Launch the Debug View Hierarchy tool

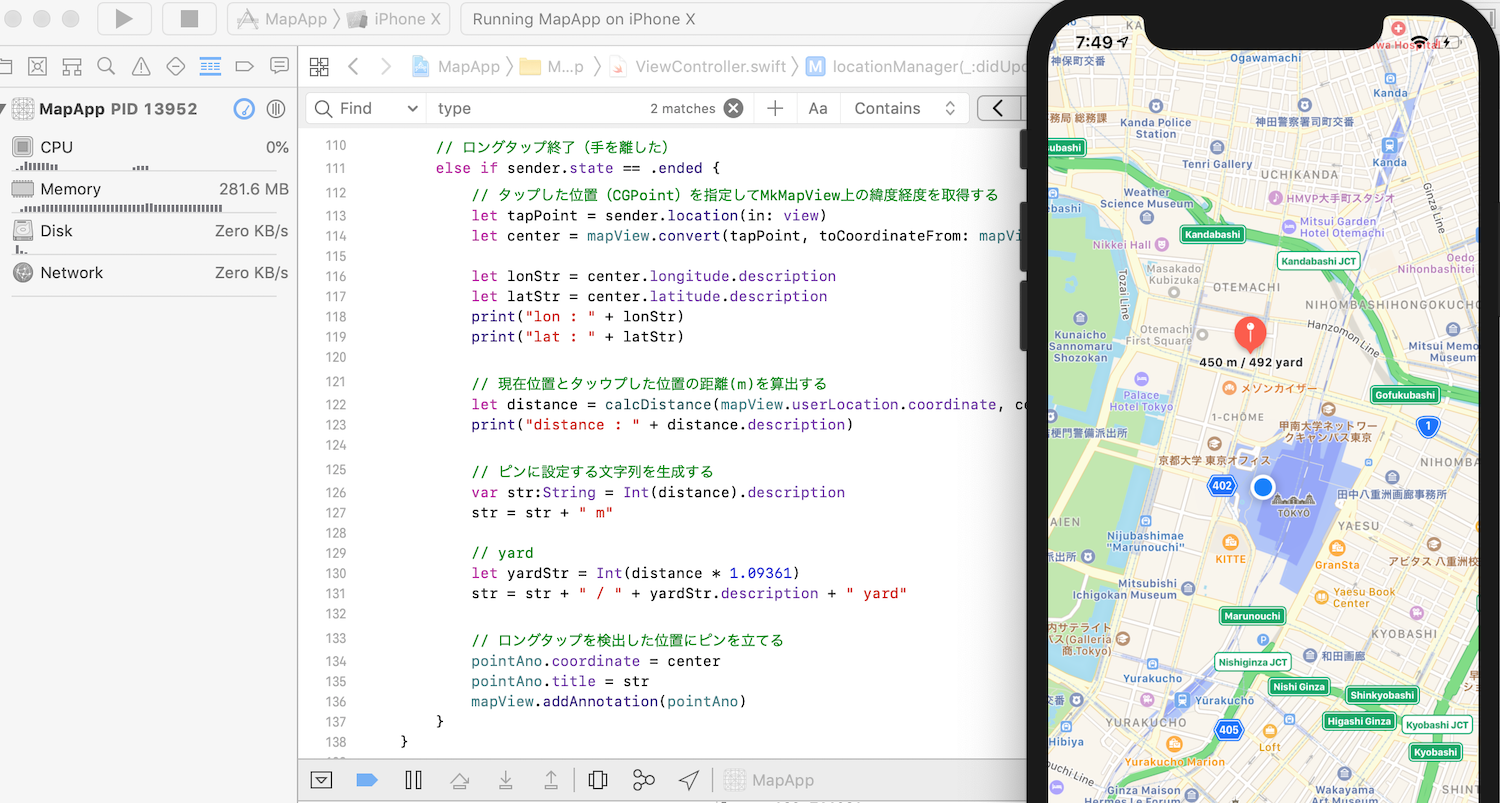point(597,780)
